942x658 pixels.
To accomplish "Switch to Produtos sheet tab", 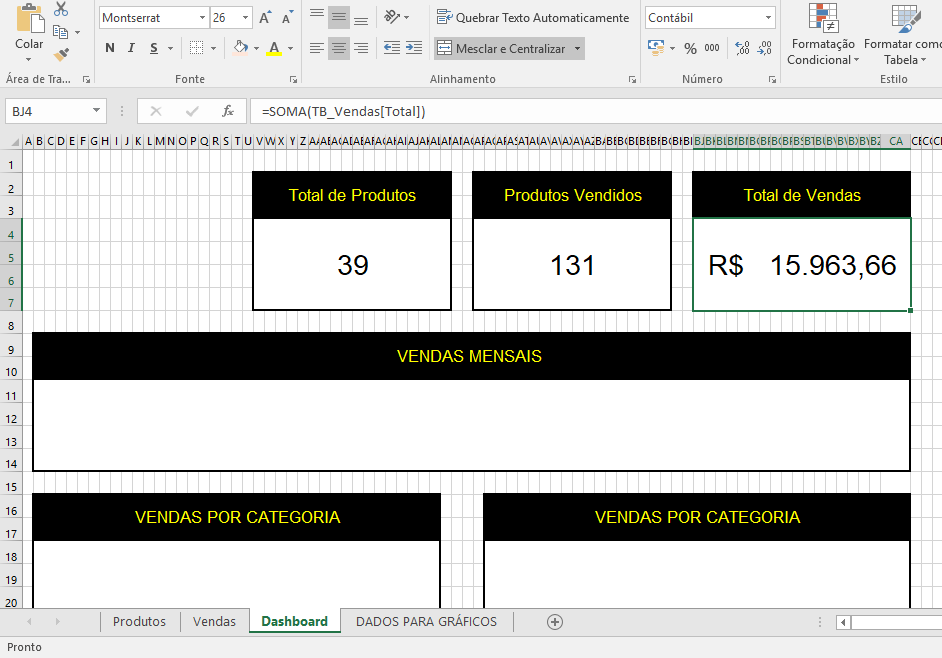I will 139,621.
